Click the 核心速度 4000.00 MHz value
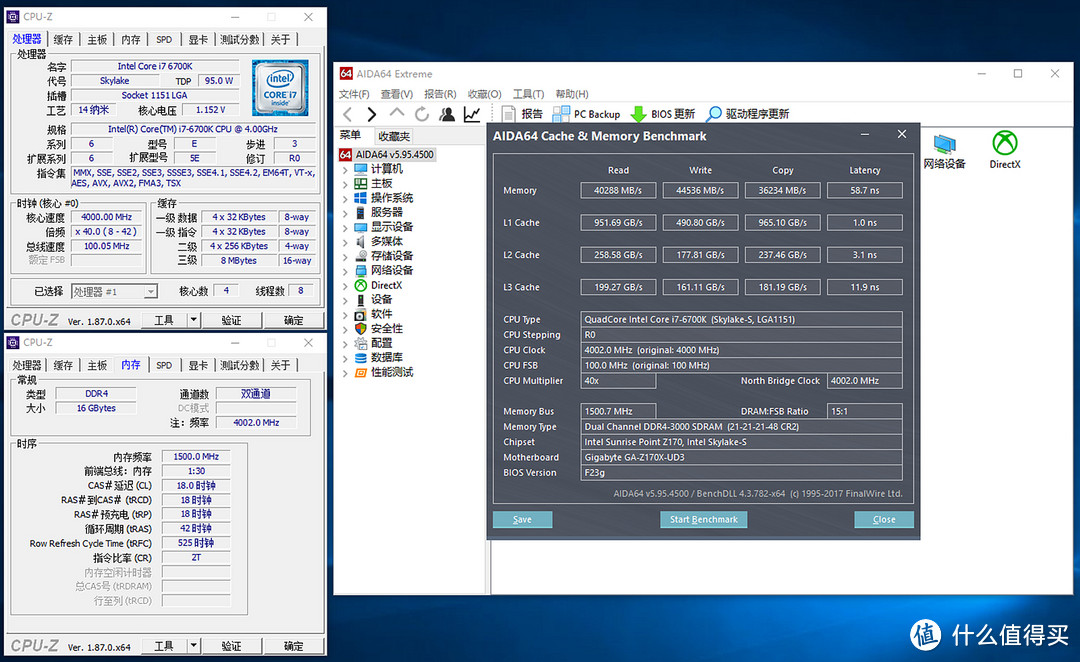The height and width of the screenshot is (662, 1080). point(107,217)
